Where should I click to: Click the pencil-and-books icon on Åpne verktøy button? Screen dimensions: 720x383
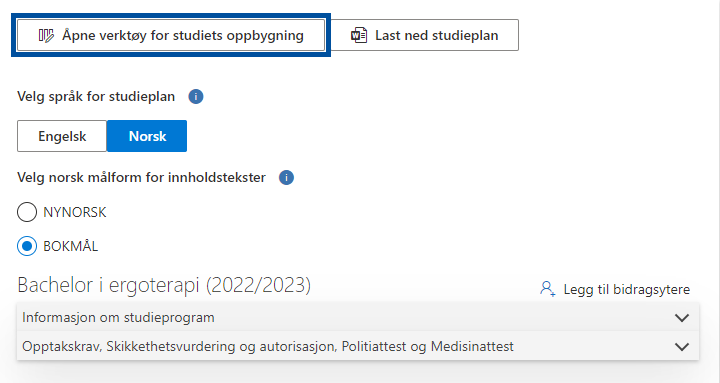tap(46, 35)
